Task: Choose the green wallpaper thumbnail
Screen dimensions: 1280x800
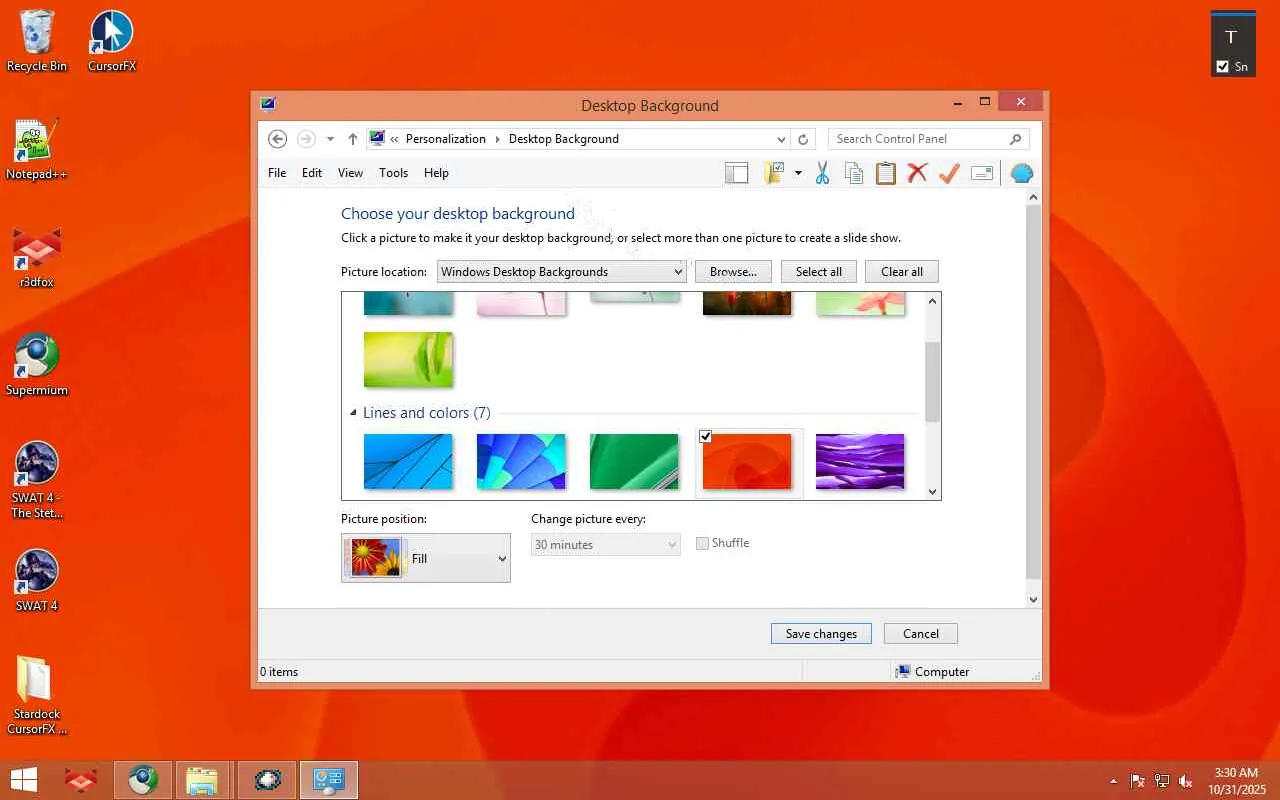Action: coord(634,462)
